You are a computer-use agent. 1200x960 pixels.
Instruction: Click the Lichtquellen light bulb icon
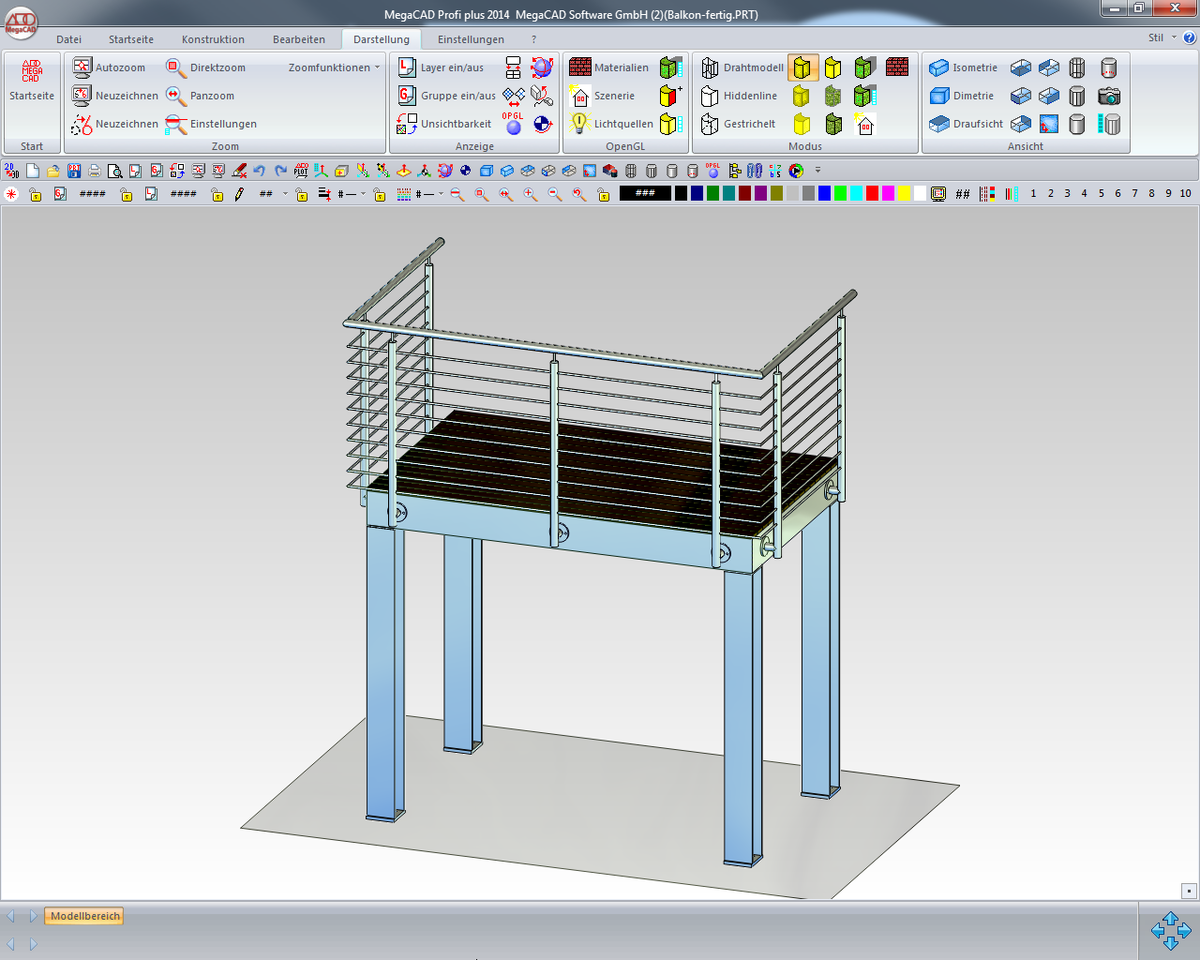tap(580, 124)
